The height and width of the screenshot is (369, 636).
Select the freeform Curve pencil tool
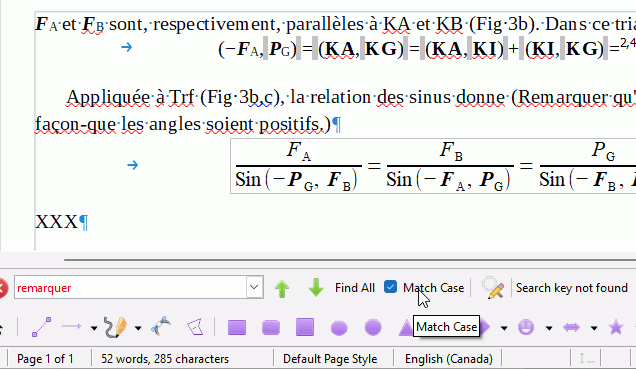point(115,327)
